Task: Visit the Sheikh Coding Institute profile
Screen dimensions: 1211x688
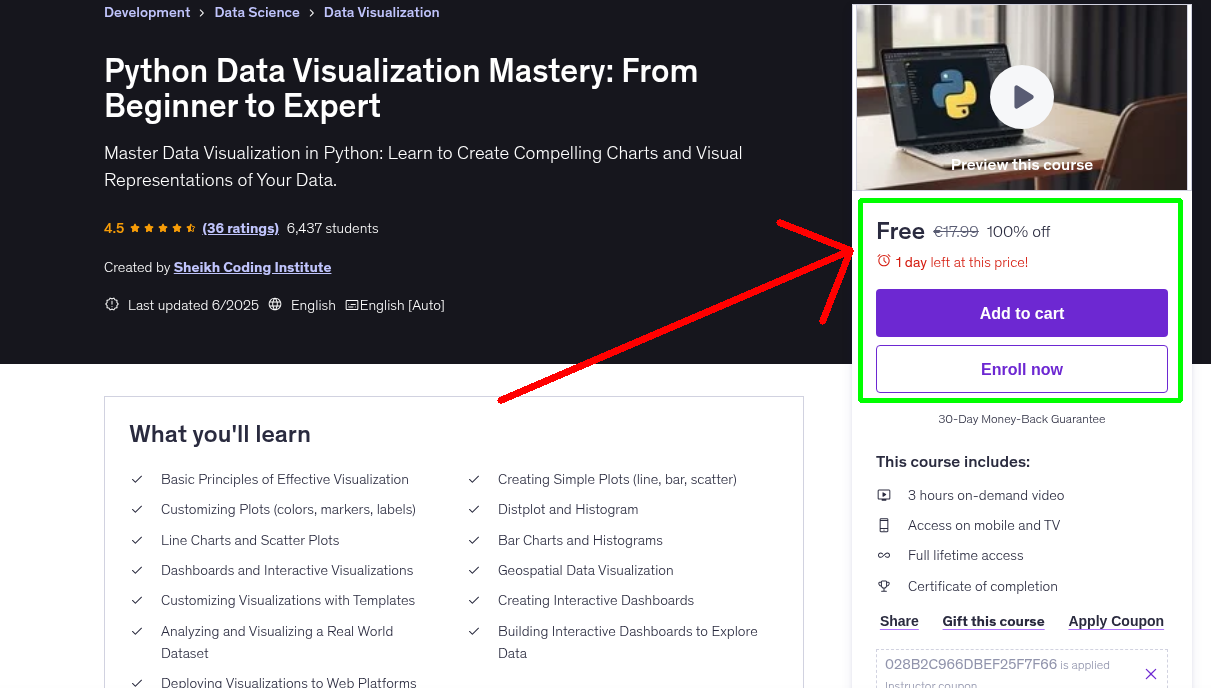Action: (x=252, y=267)
